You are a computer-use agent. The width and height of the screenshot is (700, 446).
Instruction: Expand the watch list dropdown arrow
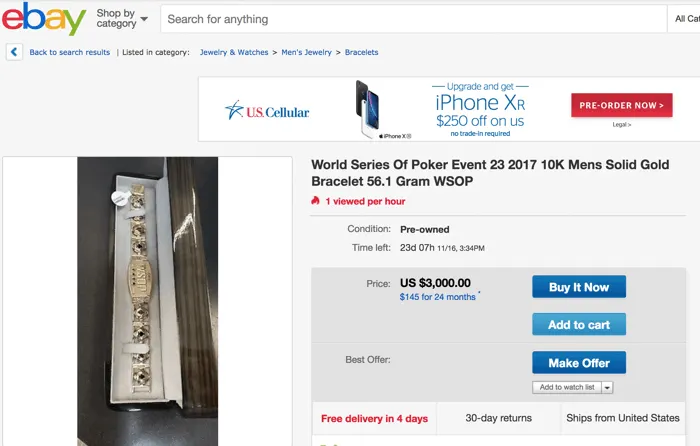tap(607, 387)
